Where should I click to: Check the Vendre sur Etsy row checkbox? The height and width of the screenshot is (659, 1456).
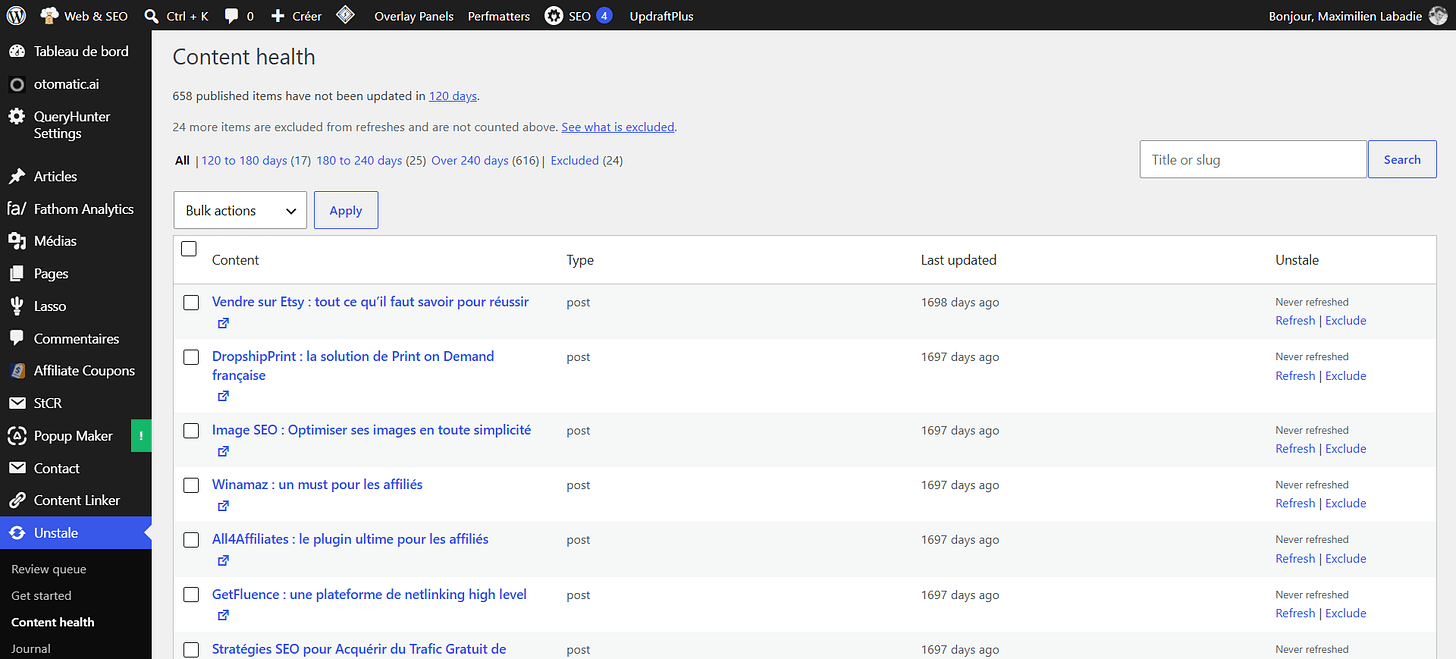(x=191, y=302)
